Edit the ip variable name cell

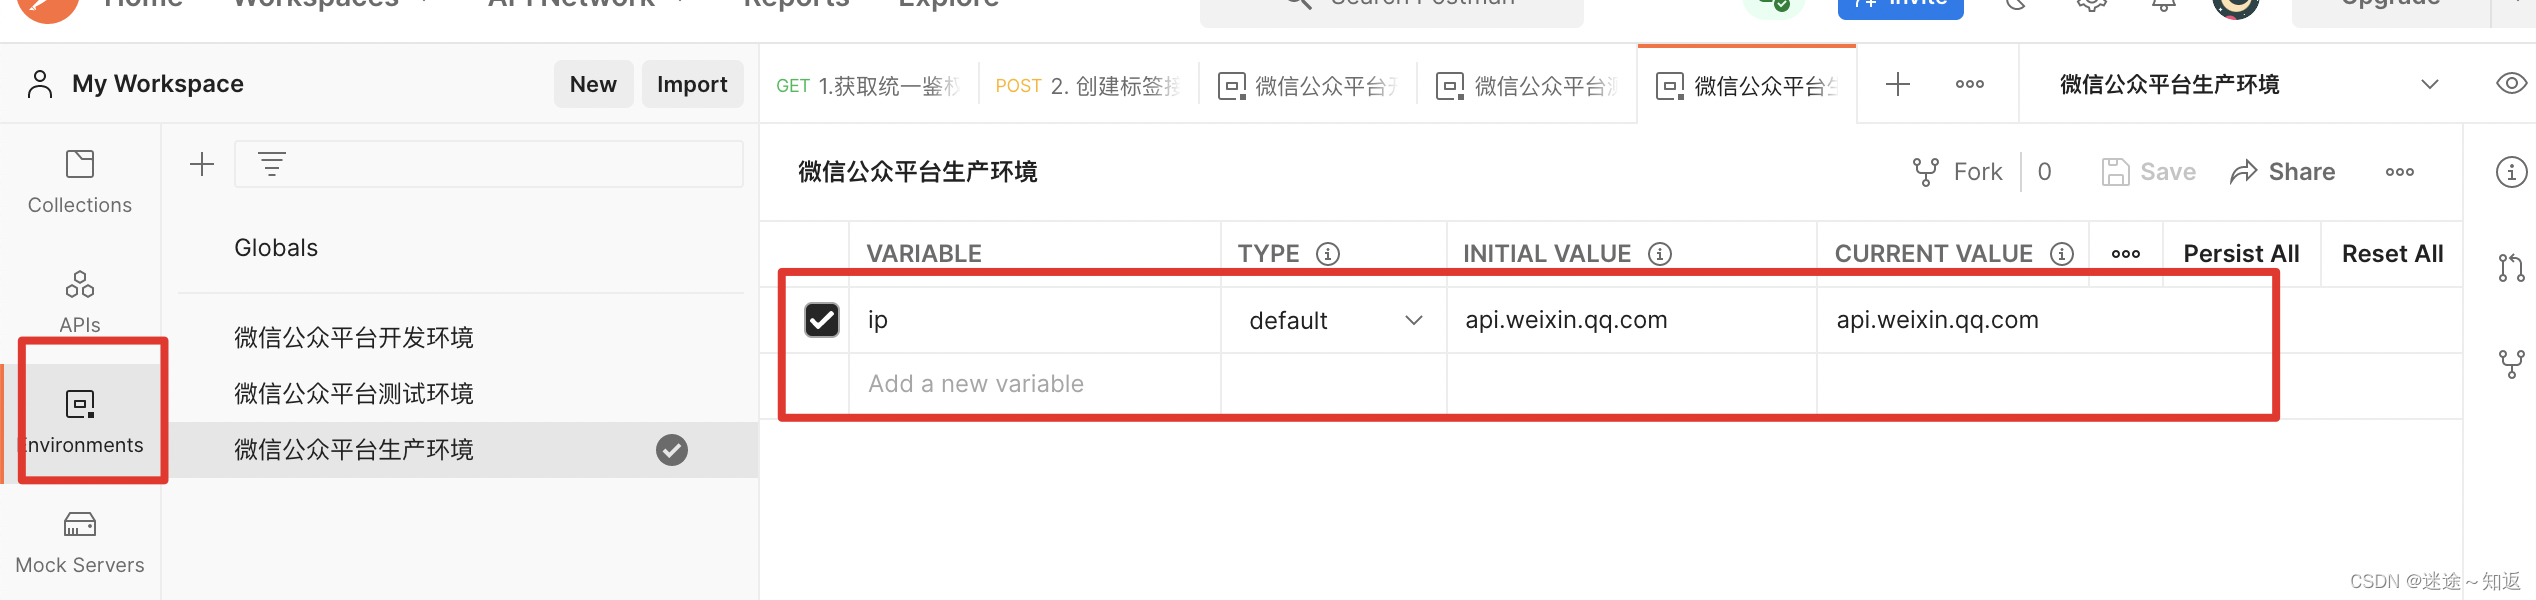click(1034, 320)
